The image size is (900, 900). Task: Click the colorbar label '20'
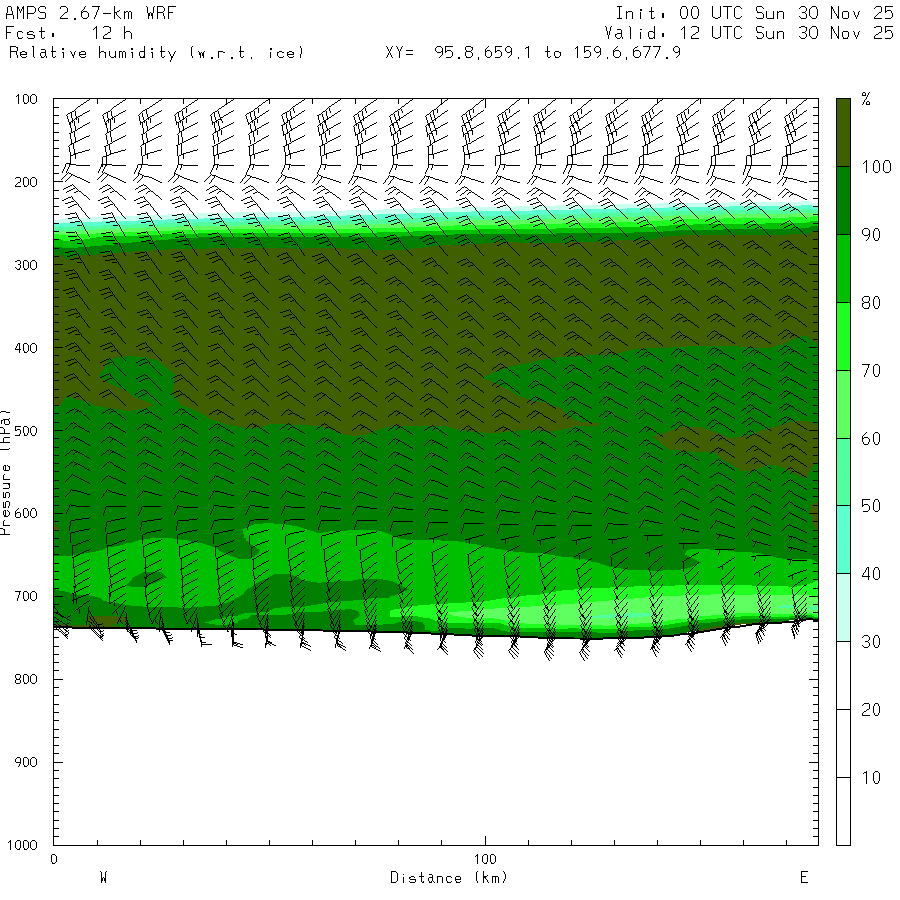(x=871, y=709)
